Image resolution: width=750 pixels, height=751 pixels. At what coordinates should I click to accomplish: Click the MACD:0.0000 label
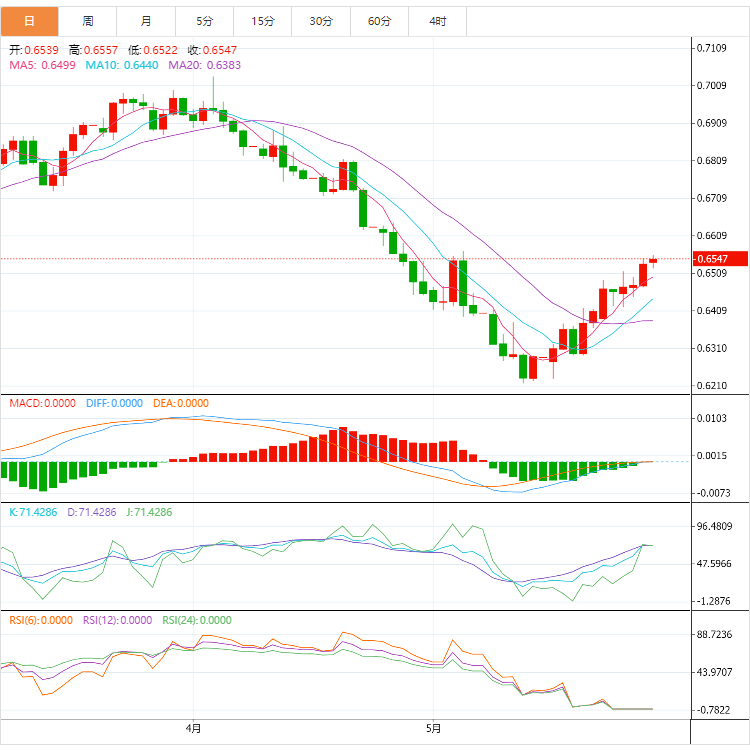pyautogui.click(x=43, y=403)
